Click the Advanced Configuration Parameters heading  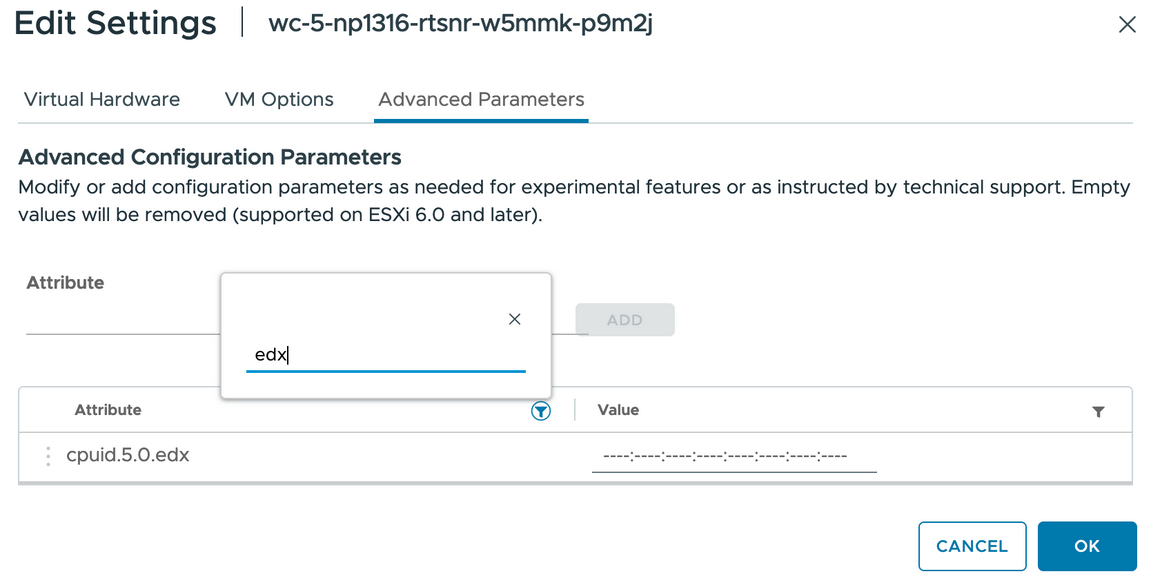pyautogui.click(x=210, y=157)
